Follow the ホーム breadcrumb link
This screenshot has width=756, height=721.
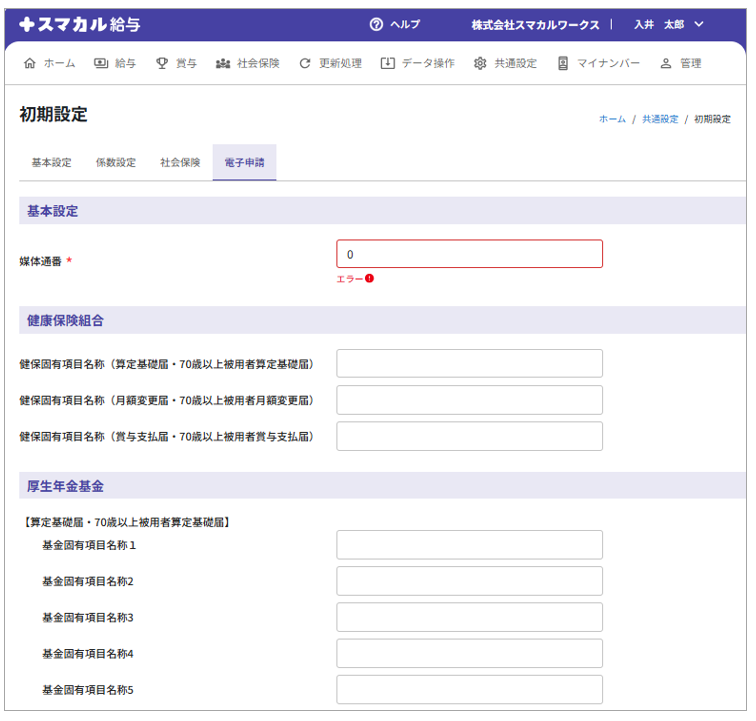tap(612, 119)
